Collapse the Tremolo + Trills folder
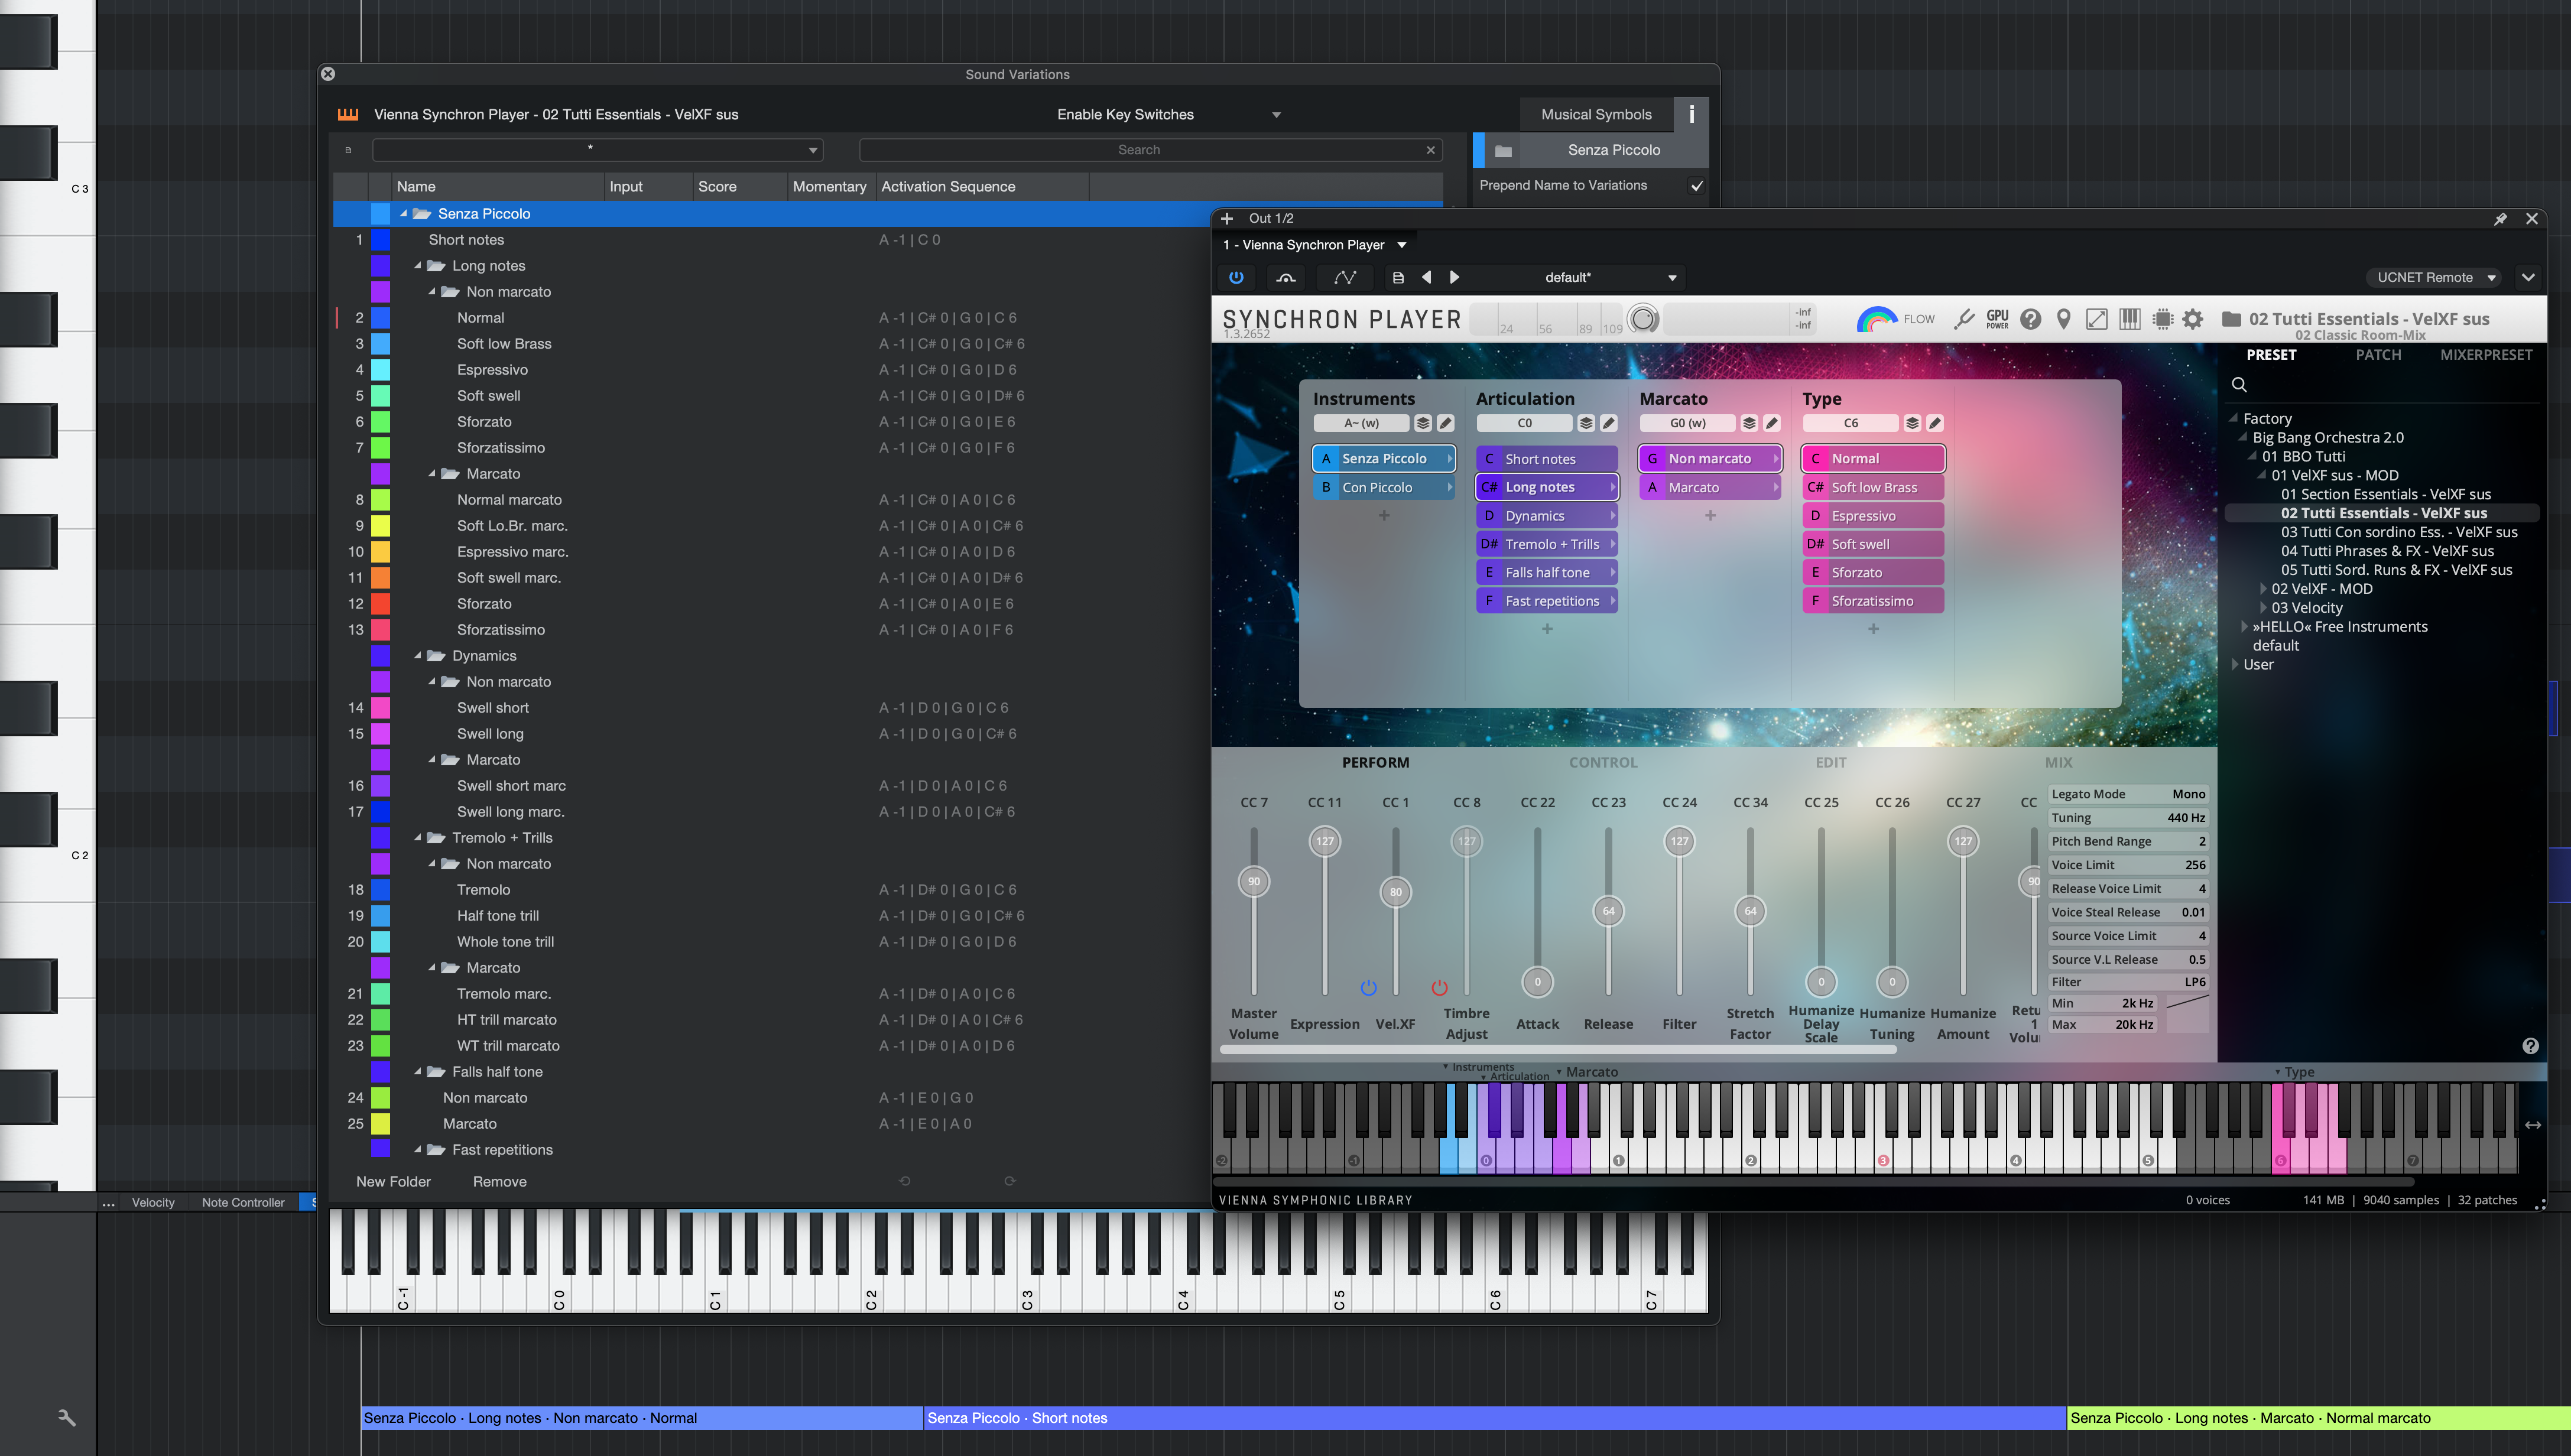Screen dimensions: 2571x1456 (x=418, y=838)
